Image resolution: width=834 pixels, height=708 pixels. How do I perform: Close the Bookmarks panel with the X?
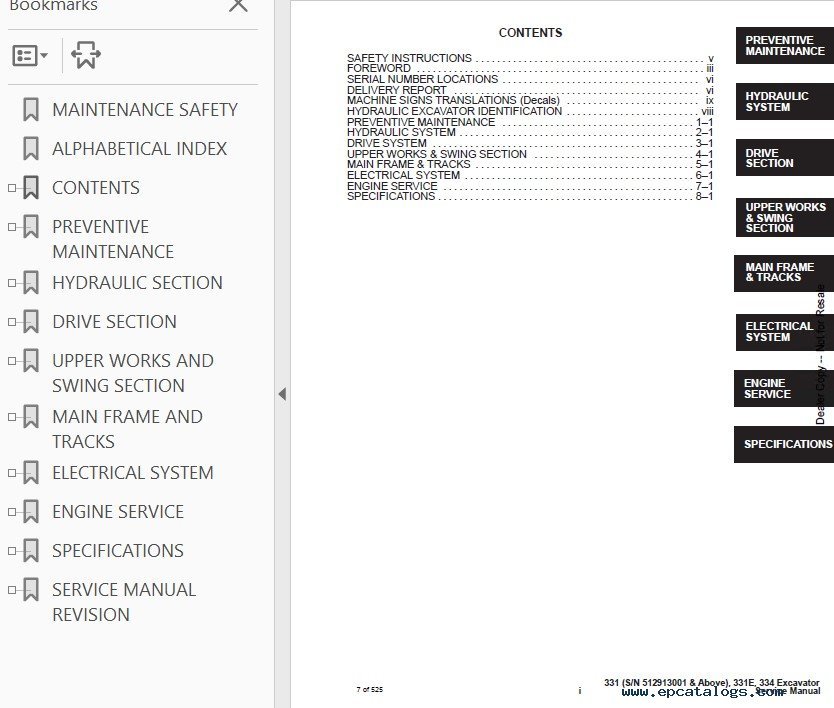pos(238,6)
